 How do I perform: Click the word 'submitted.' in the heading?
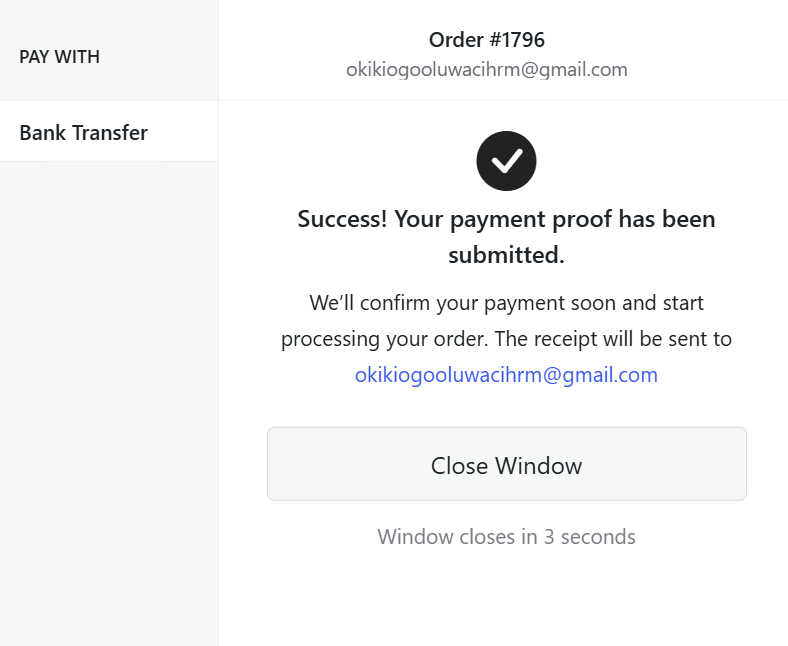[506, 255]
